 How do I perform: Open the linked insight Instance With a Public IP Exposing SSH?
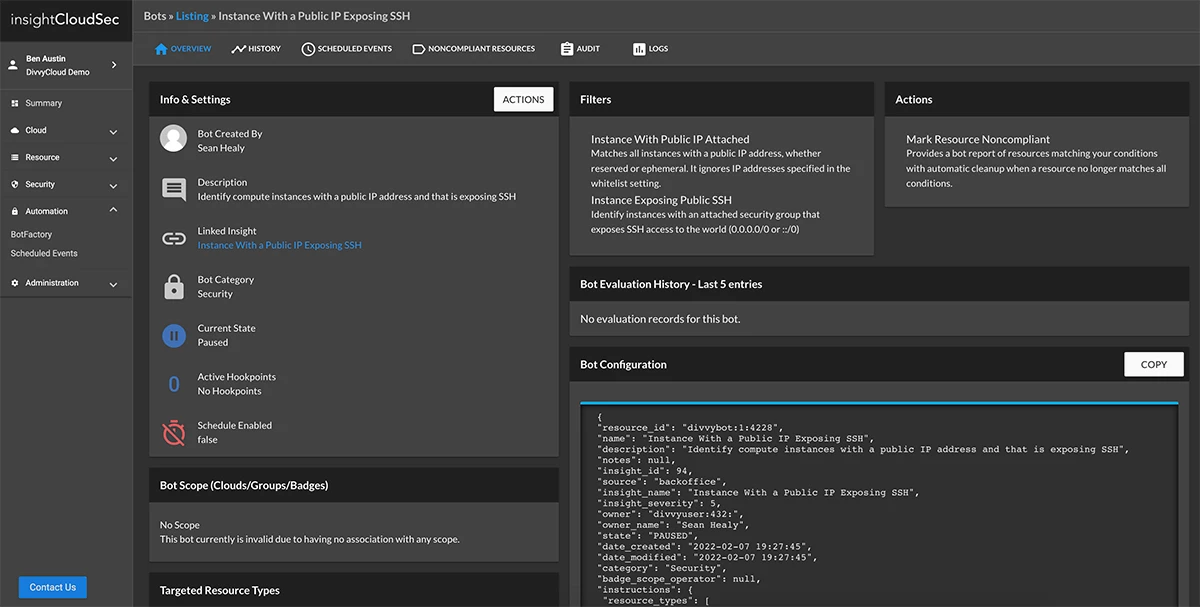click(280, 245)
